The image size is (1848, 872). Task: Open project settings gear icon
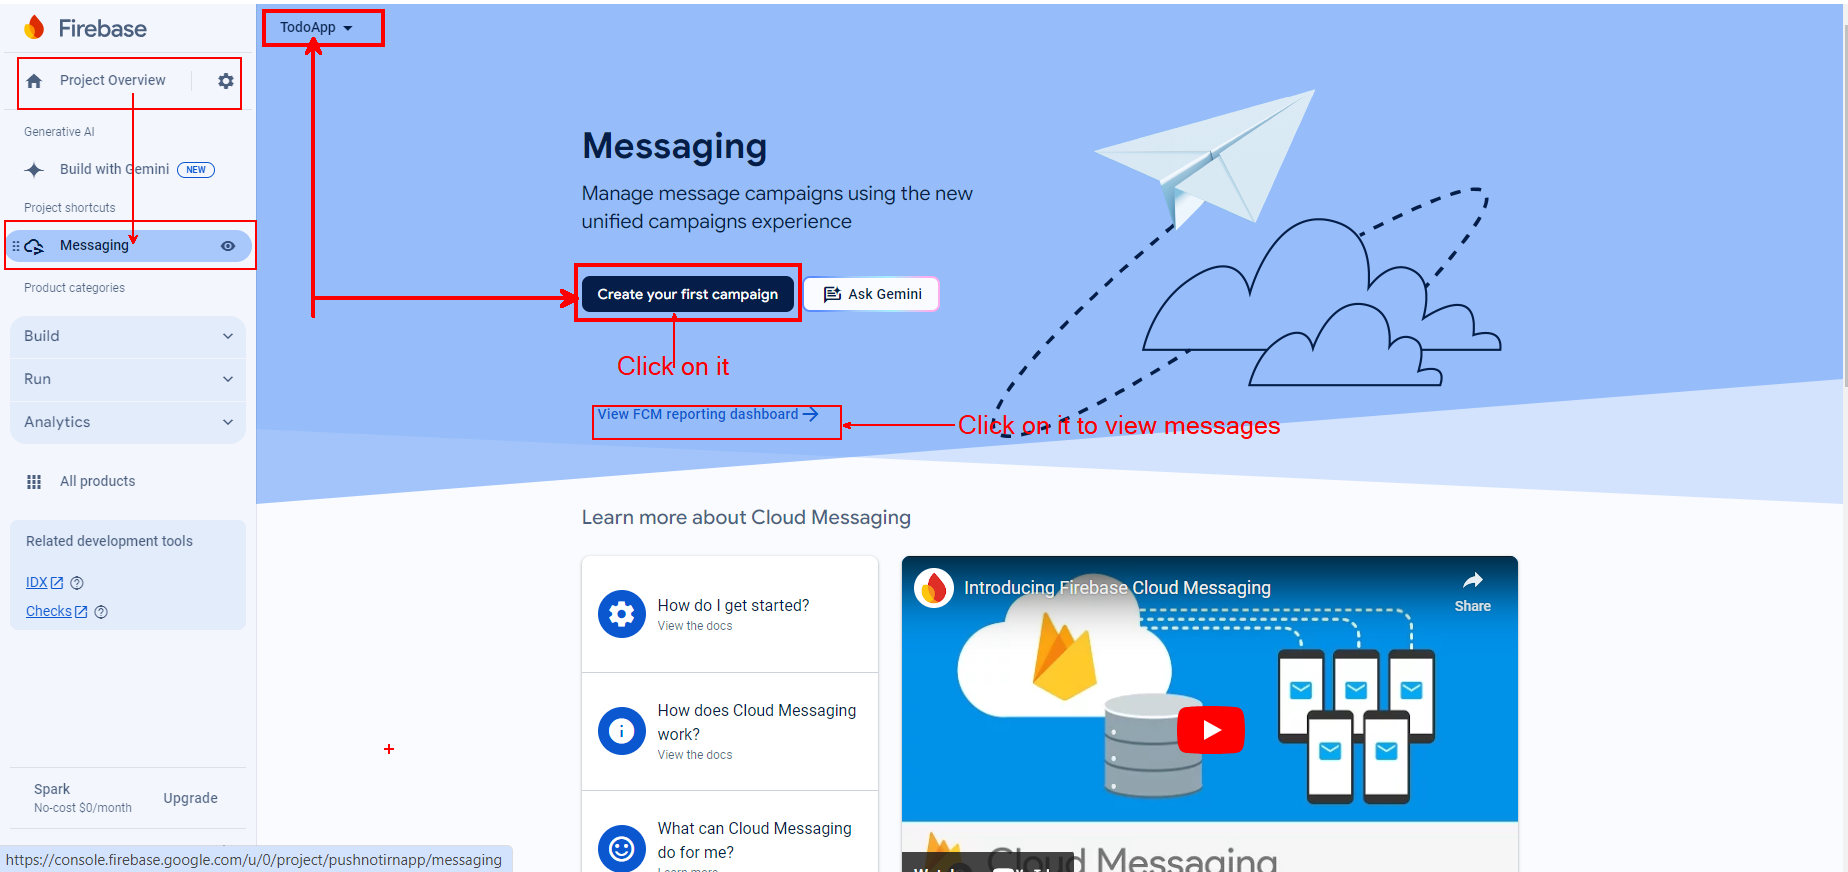[x=226, y=81]
